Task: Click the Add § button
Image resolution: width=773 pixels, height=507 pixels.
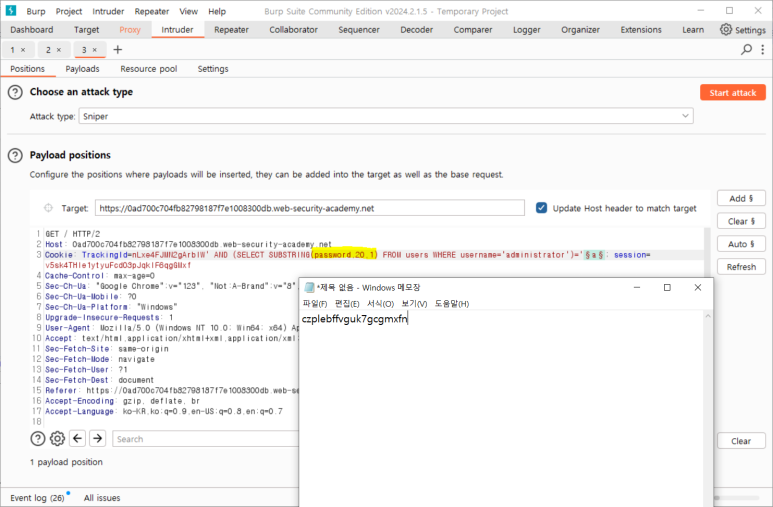Action: (x=741, y=198)
